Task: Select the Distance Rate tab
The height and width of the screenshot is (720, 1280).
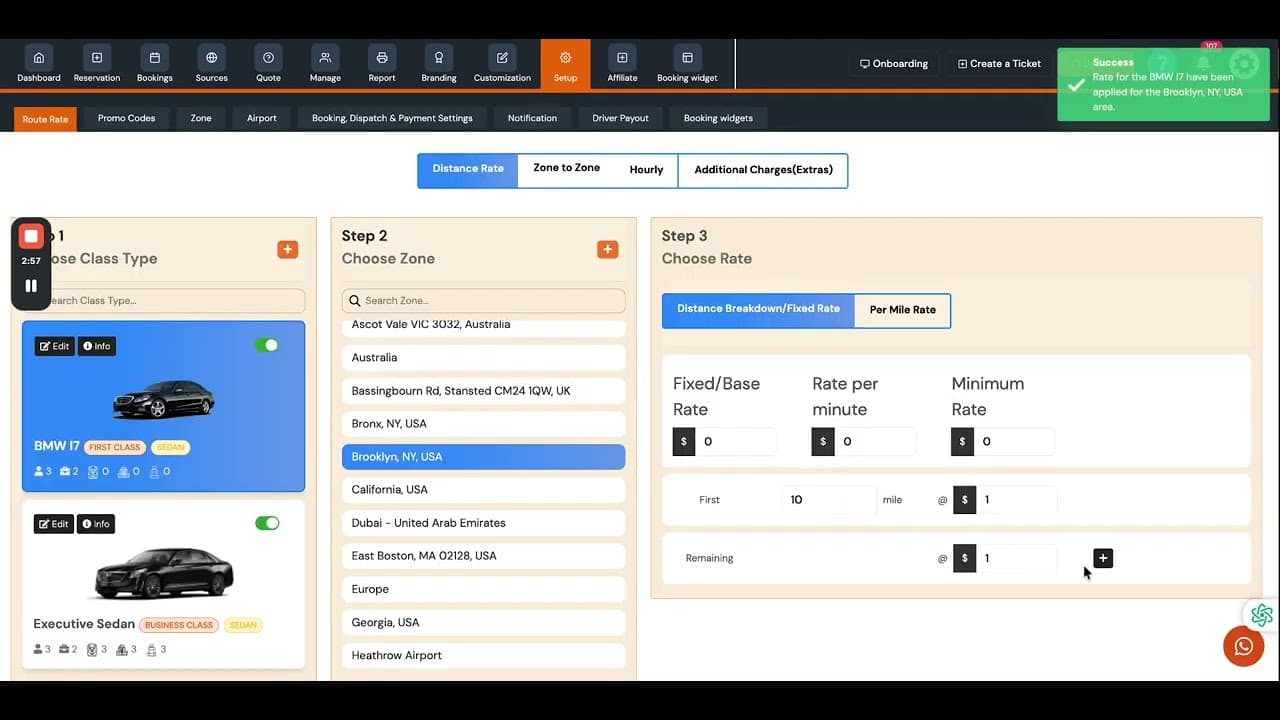Action: (468, 170)
